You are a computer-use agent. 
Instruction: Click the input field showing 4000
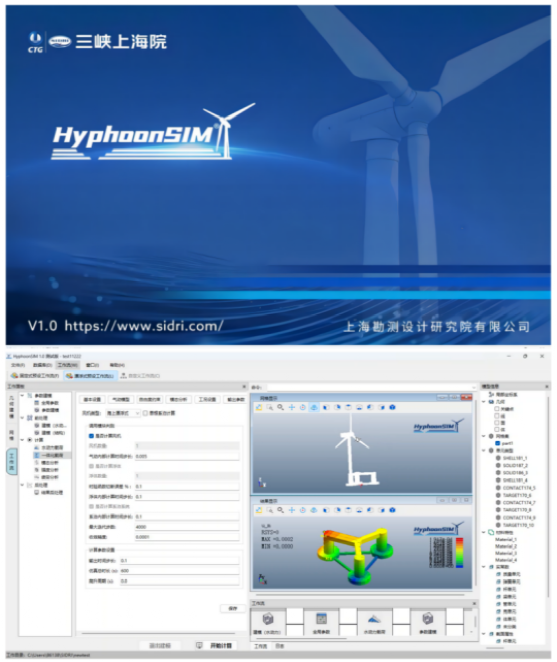[187, 527]
